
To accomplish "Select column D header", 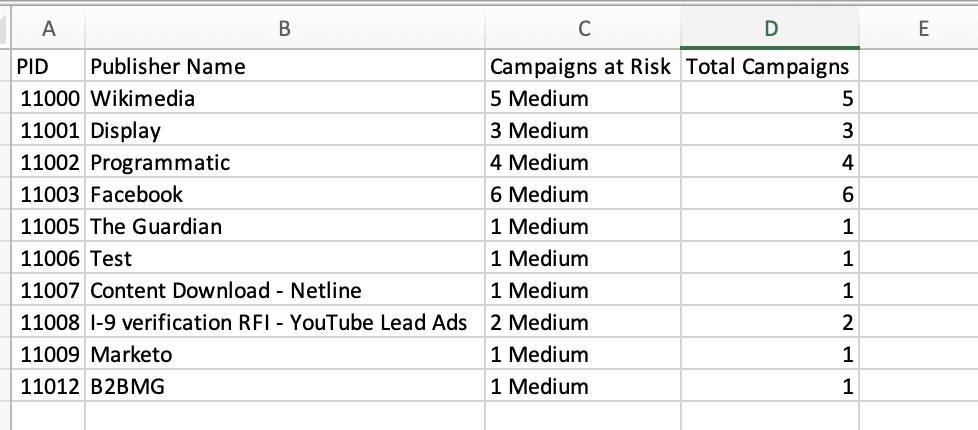I will pyautogui.click(x=769, y=29).
